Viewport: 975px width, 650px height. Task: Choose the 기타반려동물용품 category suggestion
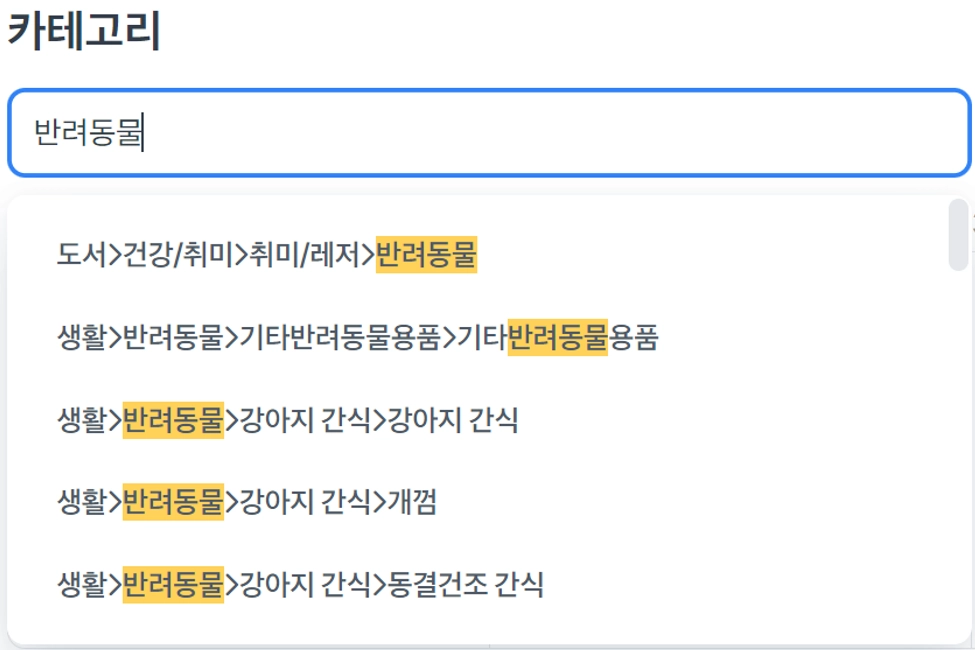pos(357,339)
